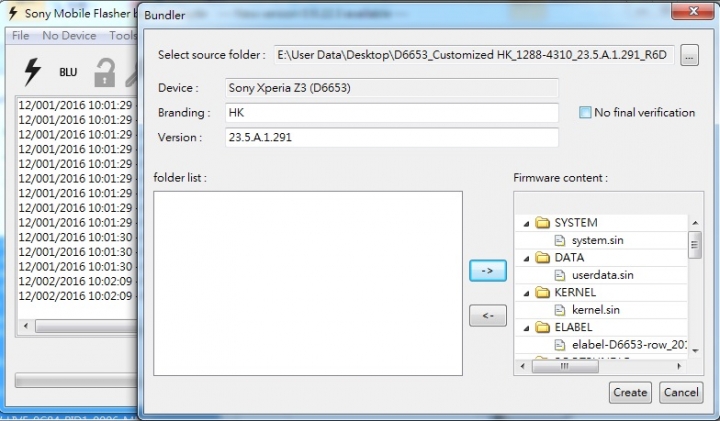This screenshot has width=720, height=421.
Task: Click the first log line 12/001/2016 10:01:30
Action: point(75,237)
